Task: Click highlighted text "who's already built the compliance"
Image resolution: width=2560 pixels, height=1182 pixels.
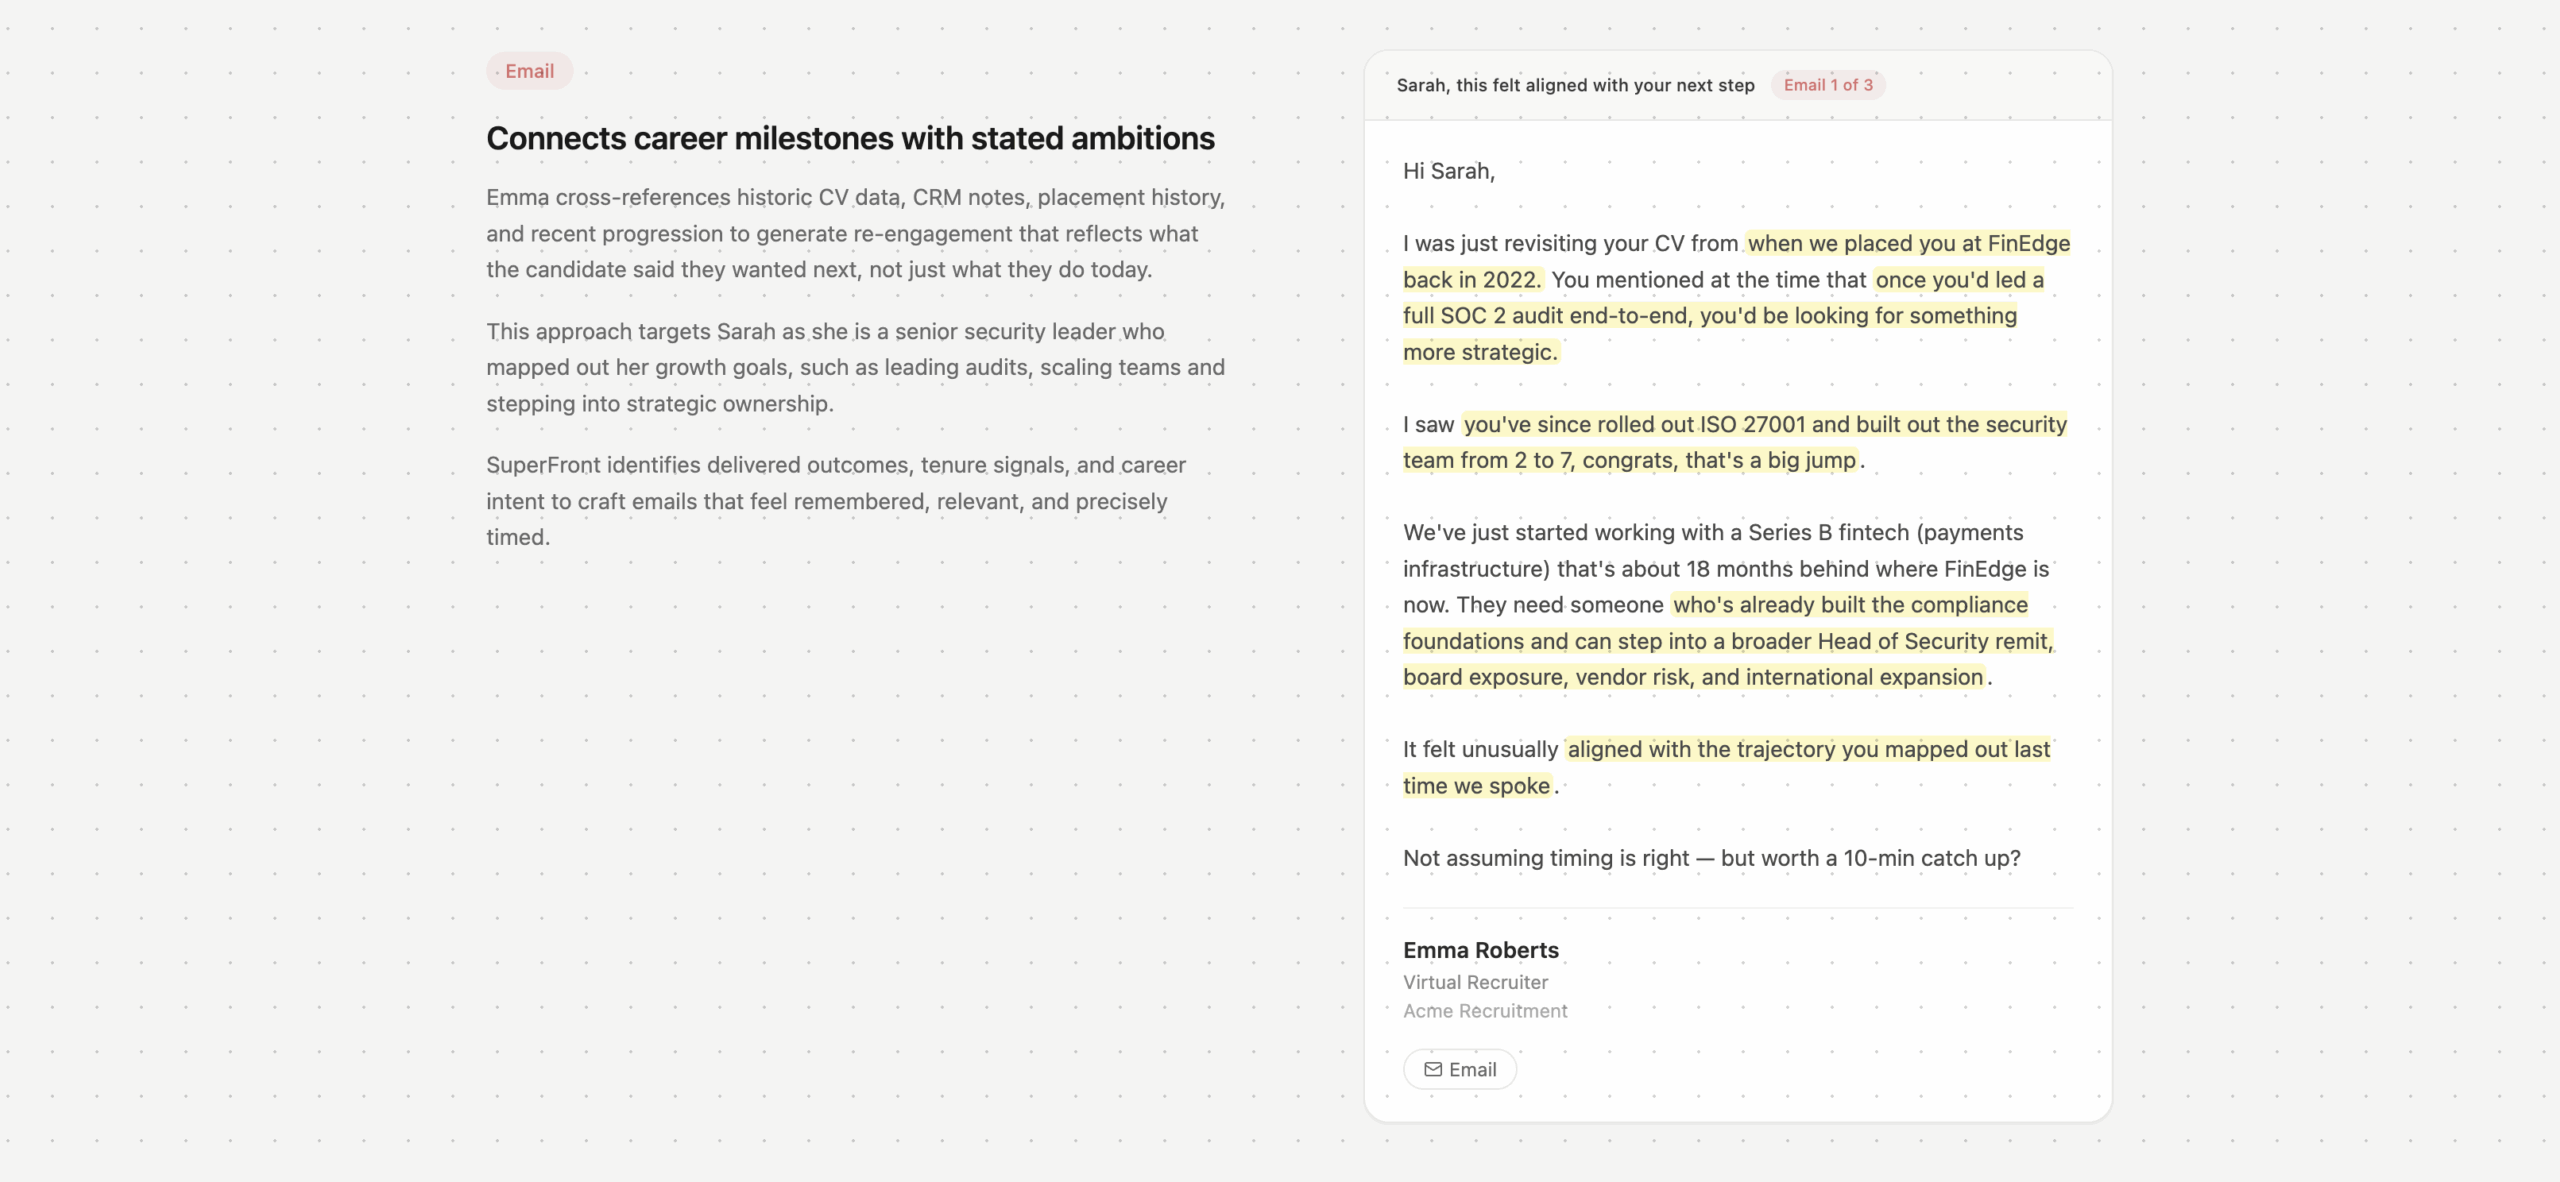Action: pos(1850,604)
